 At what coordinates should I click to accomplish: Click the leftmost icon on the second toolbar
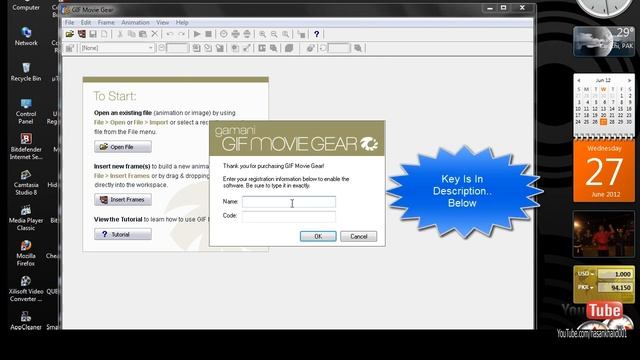(69, 48)
